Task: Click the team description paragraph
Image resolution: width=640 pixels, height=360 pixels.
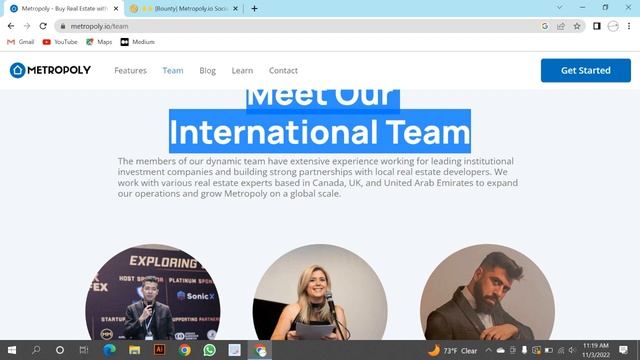Action: pyautogui.click(x=318, y=177)
